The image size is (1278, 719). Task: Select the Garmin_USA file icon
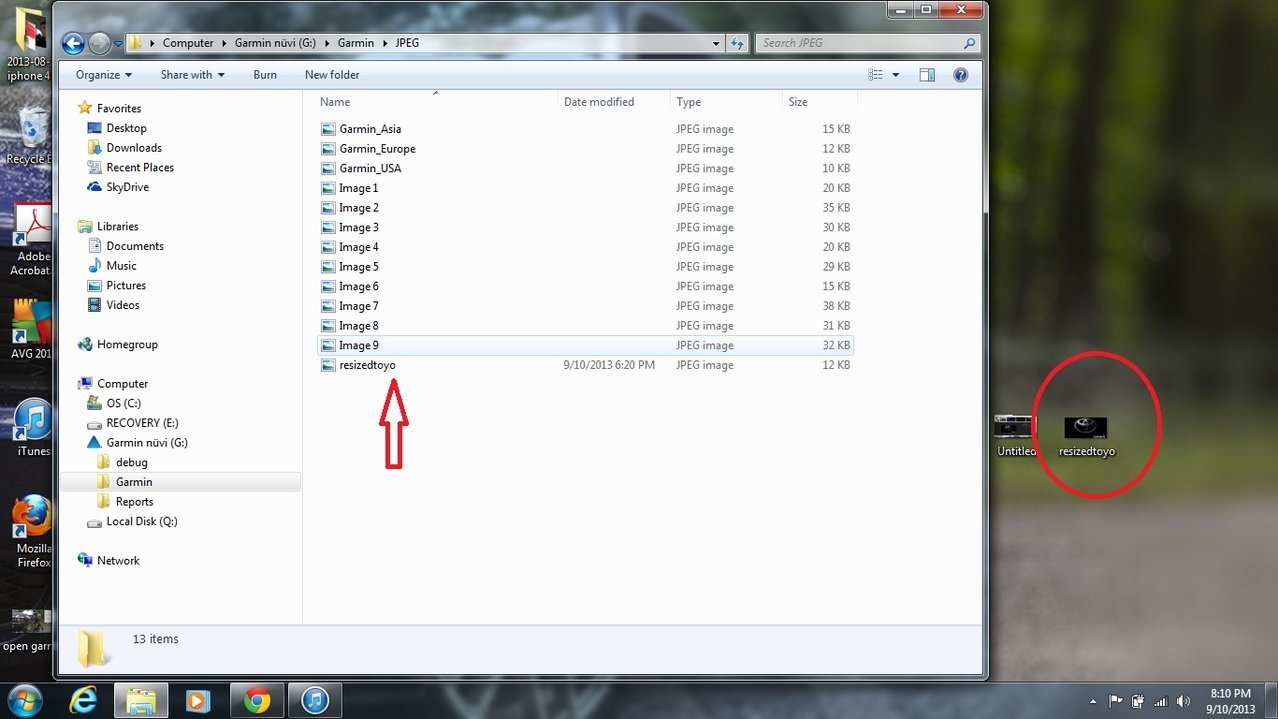click(x=328, y=168)
